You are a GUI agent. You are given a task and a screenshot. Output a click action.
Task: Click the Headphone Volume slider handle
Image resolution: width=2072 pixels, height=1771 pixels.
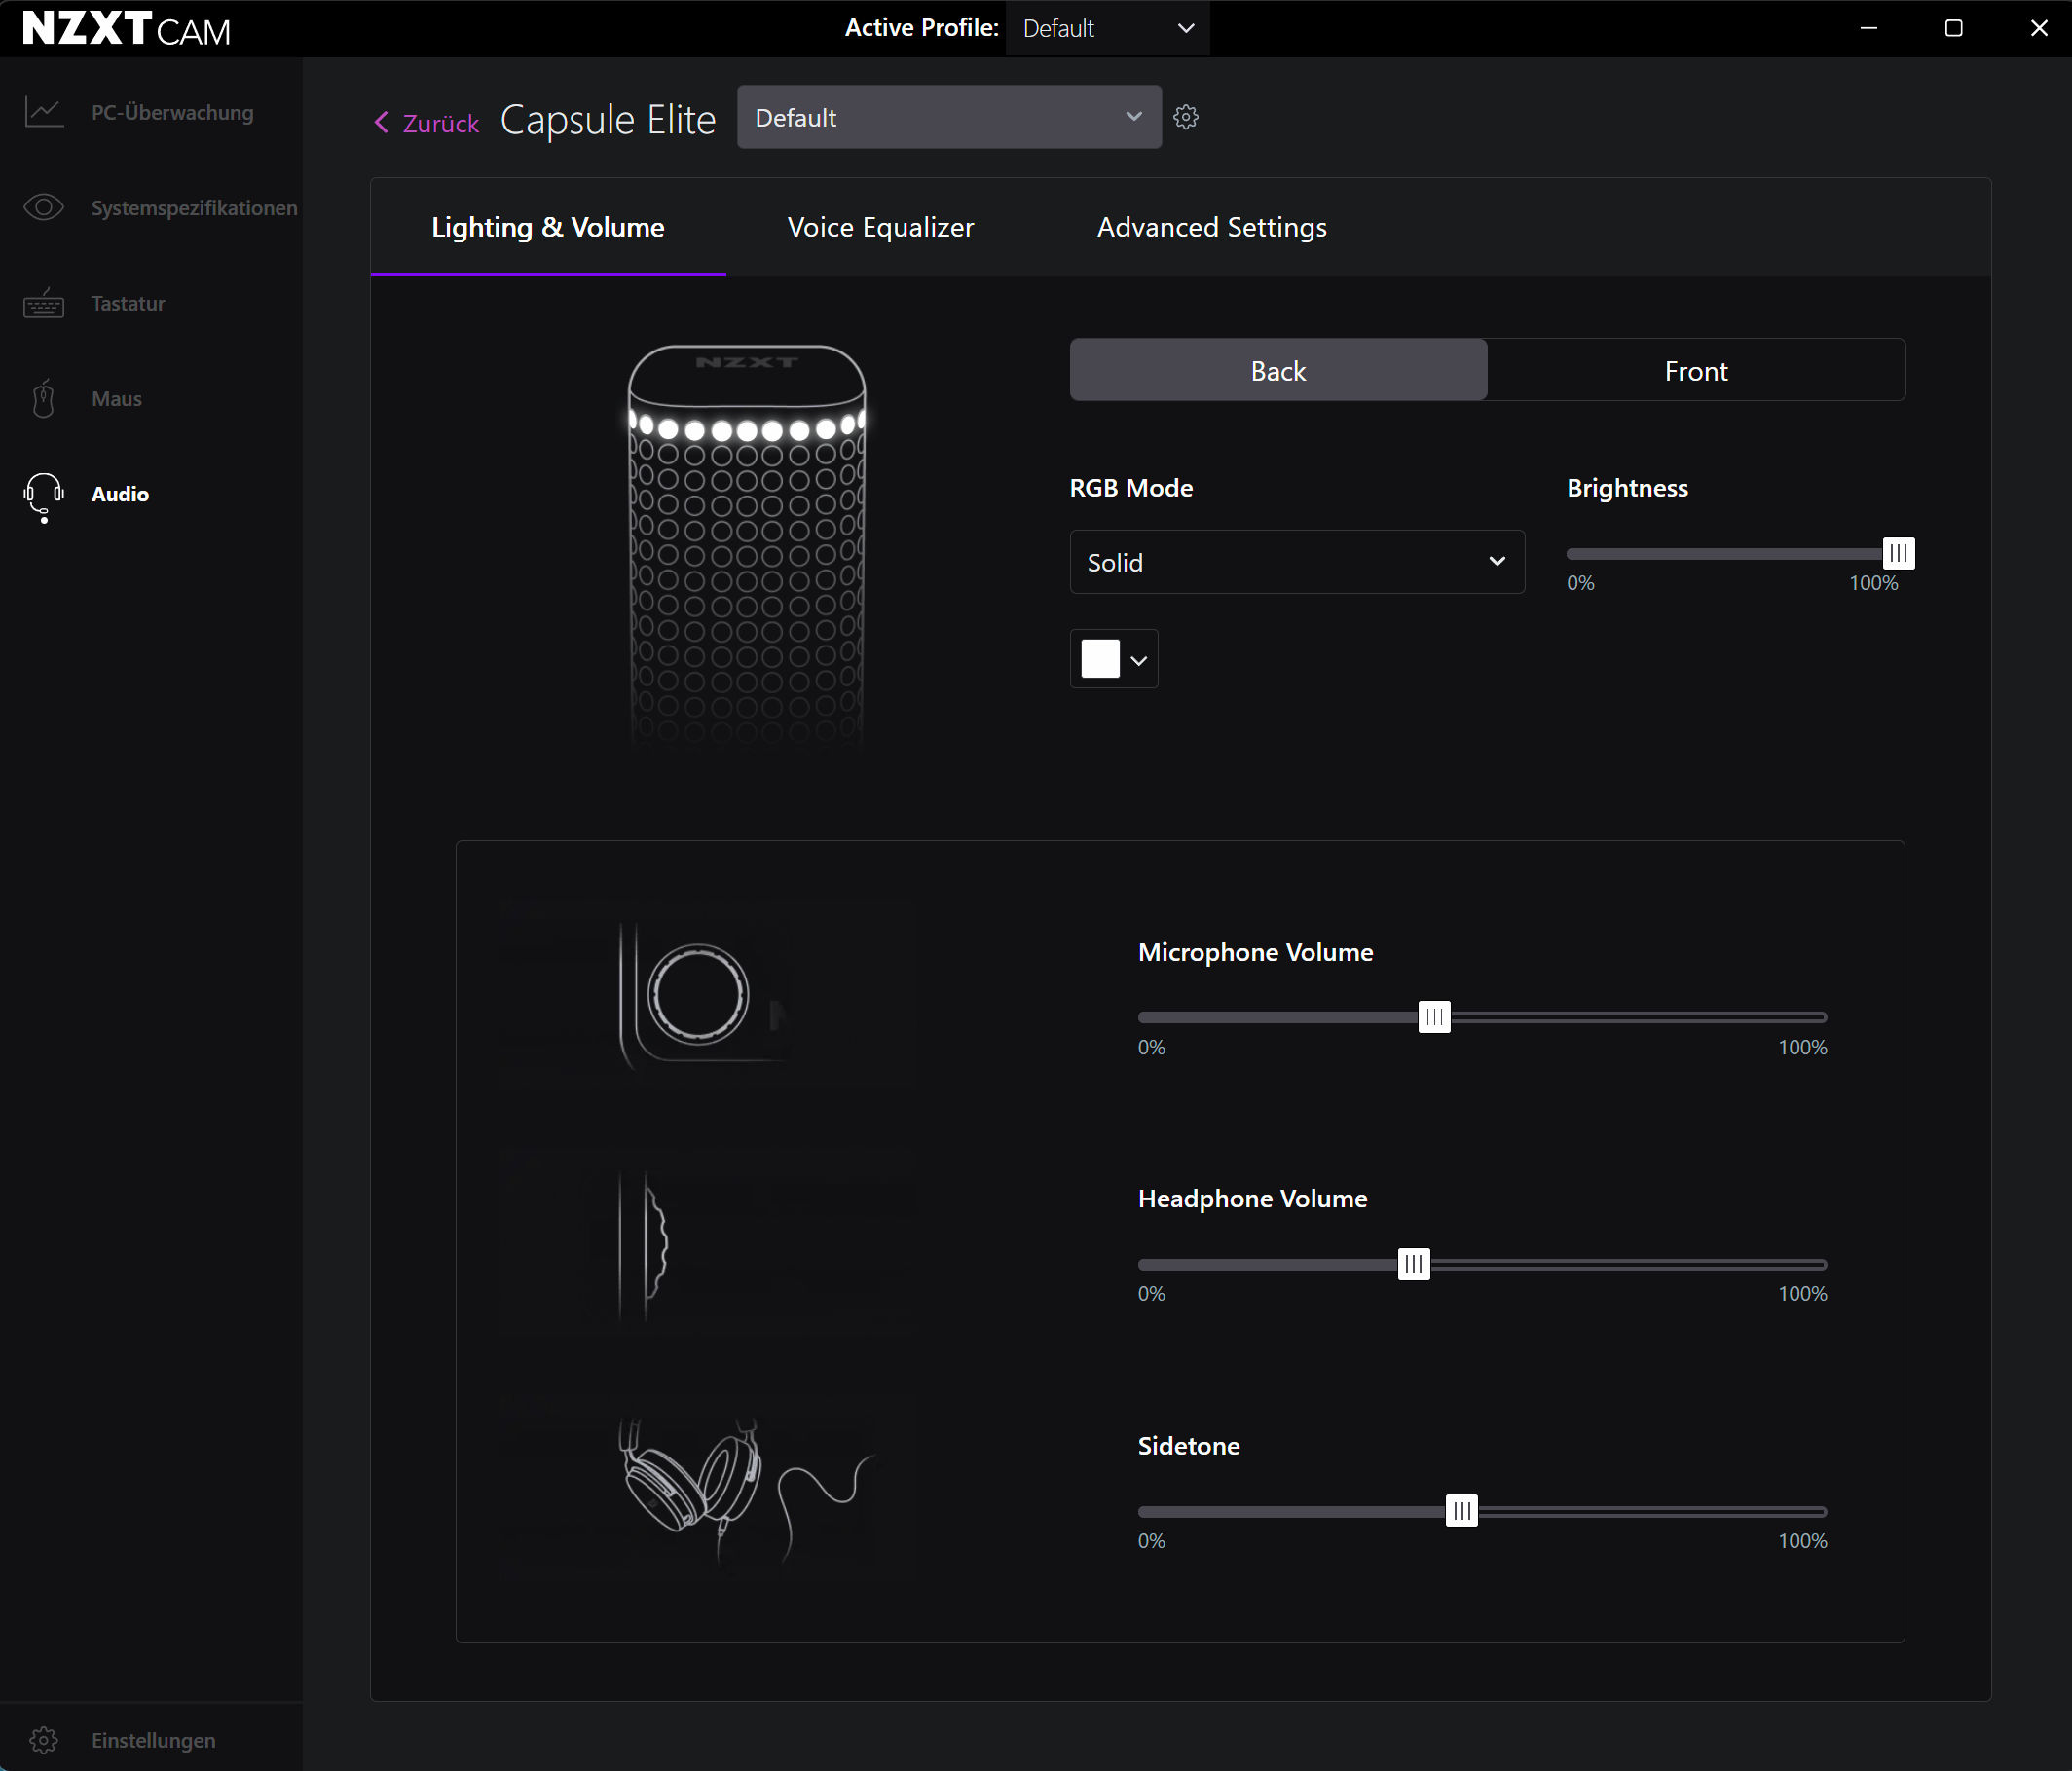(1413, 1264)
